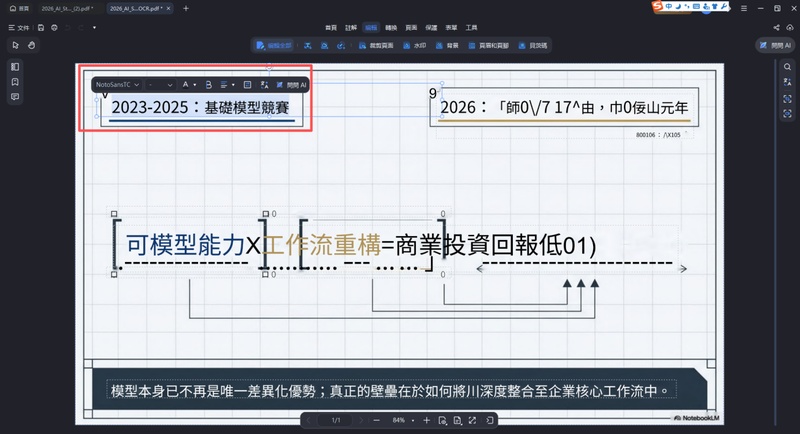
Task: Open the 轉換 convert ribbon tab
Action: tap(391, 28)
